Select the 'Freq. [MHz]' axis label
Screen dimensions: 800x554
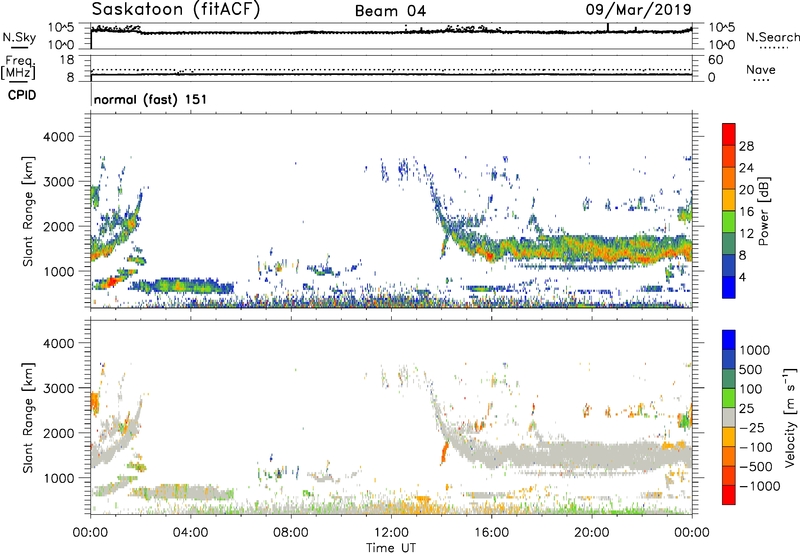point(19,67)
